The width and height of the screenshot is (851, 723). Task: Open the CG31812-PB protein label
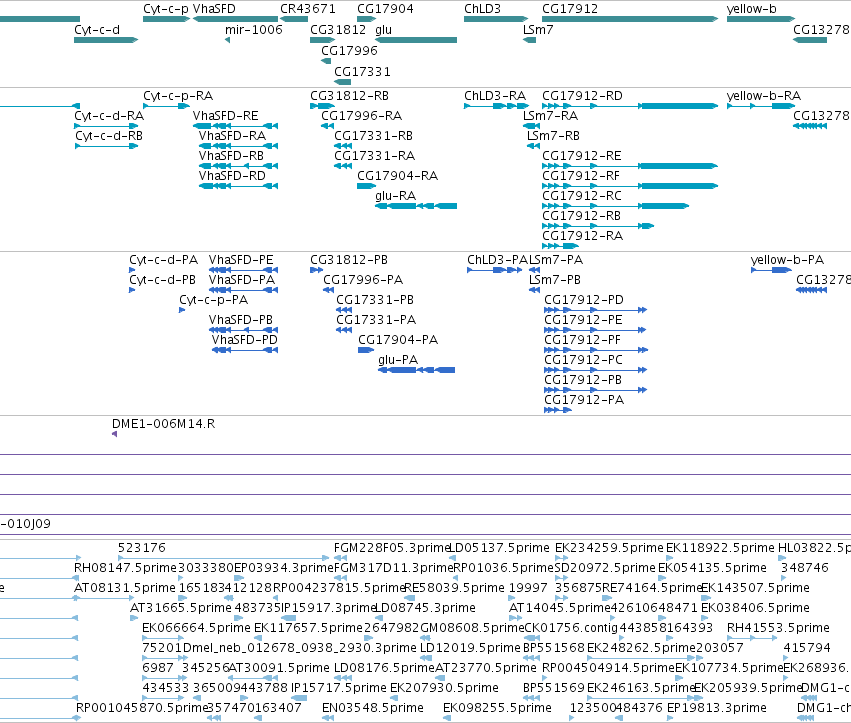[x=349, y=260]
